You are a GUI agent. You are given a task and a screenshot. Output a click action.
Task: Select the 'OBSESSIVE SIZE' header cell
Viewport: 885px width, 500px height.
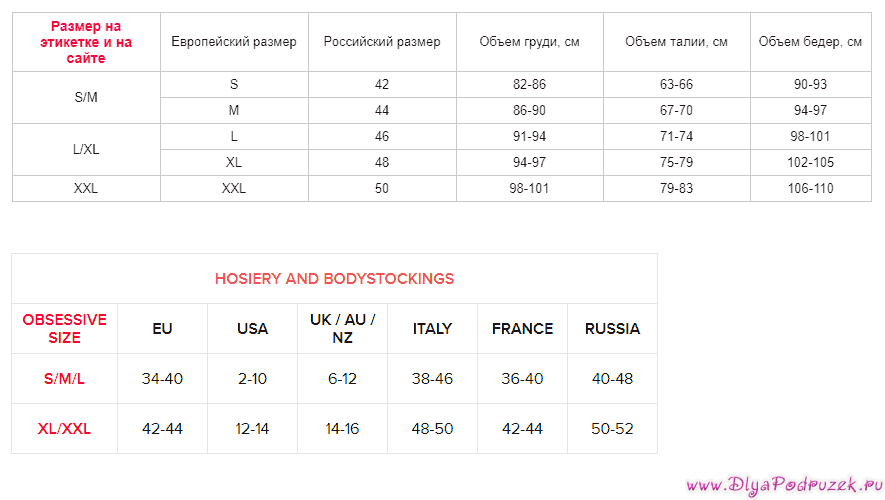[64, 328]
